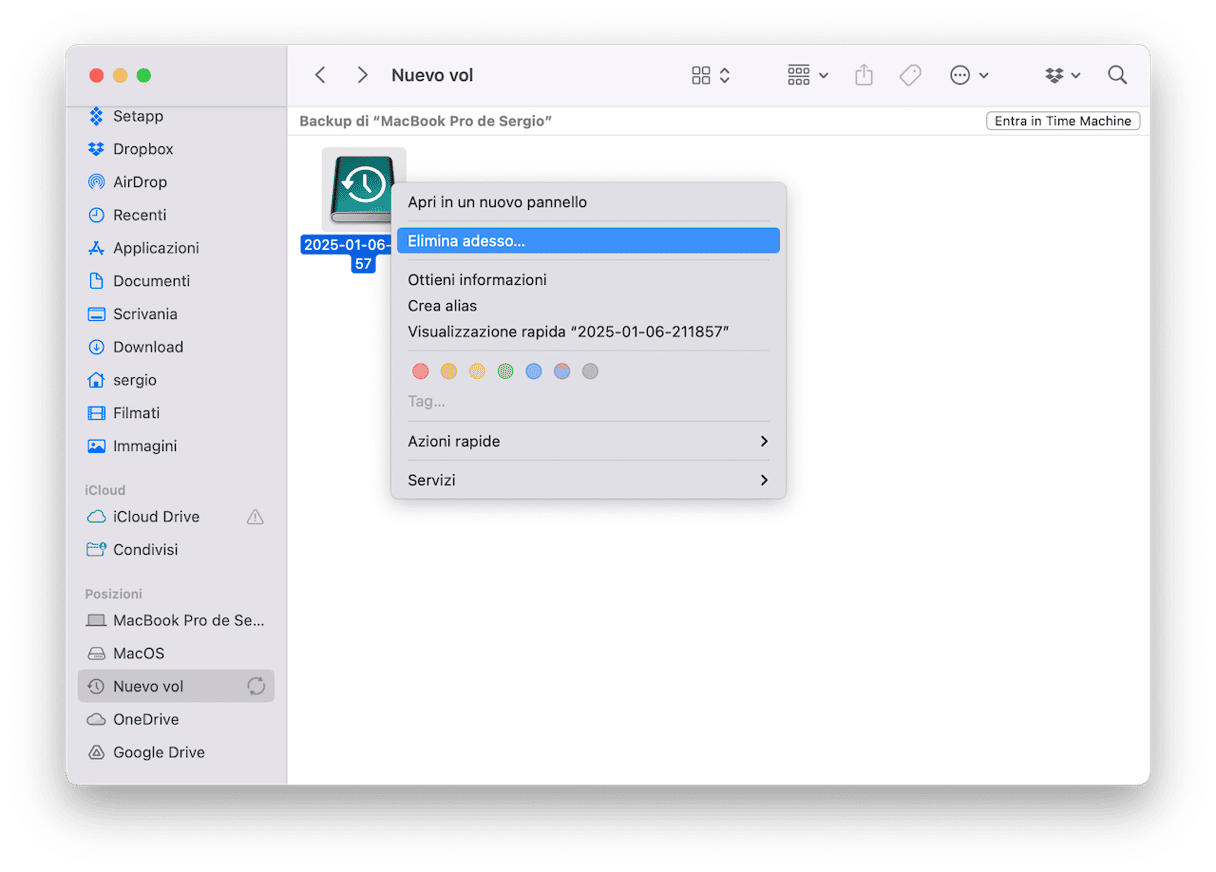1216x872 pixels.
Task: Open the Dropbox toolbar dropdown
Action: pyautogui.click(x=1062, y=75)
